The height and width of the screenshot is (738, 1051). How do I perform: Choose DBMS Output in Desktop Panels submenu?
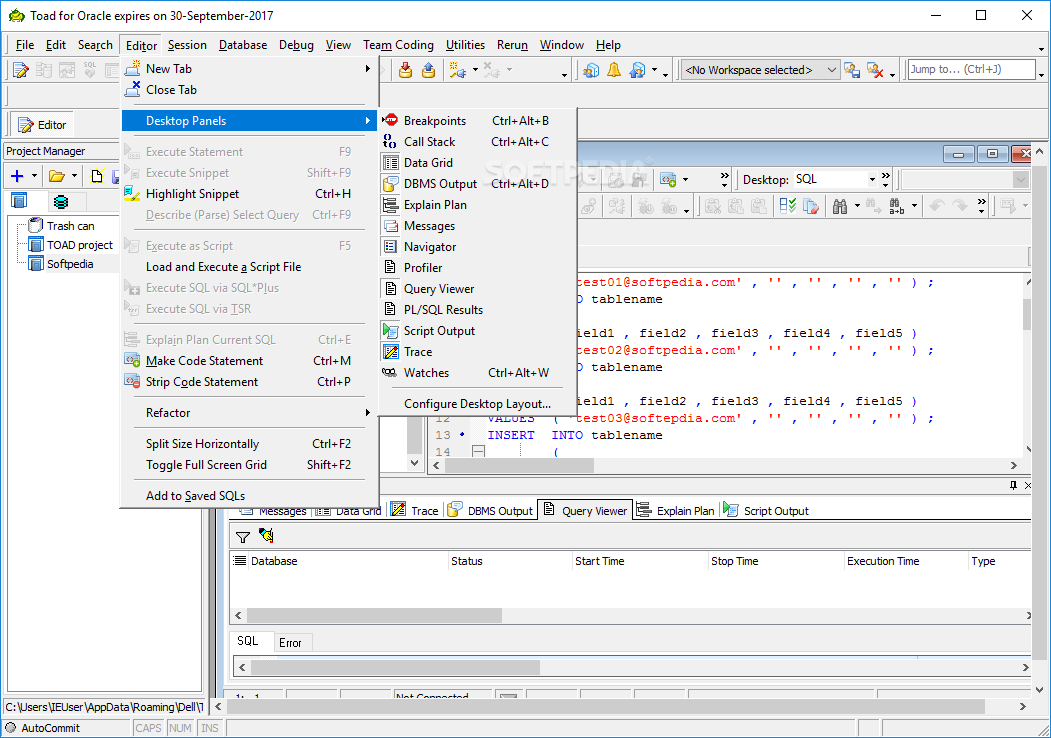[x=477, y=184]
